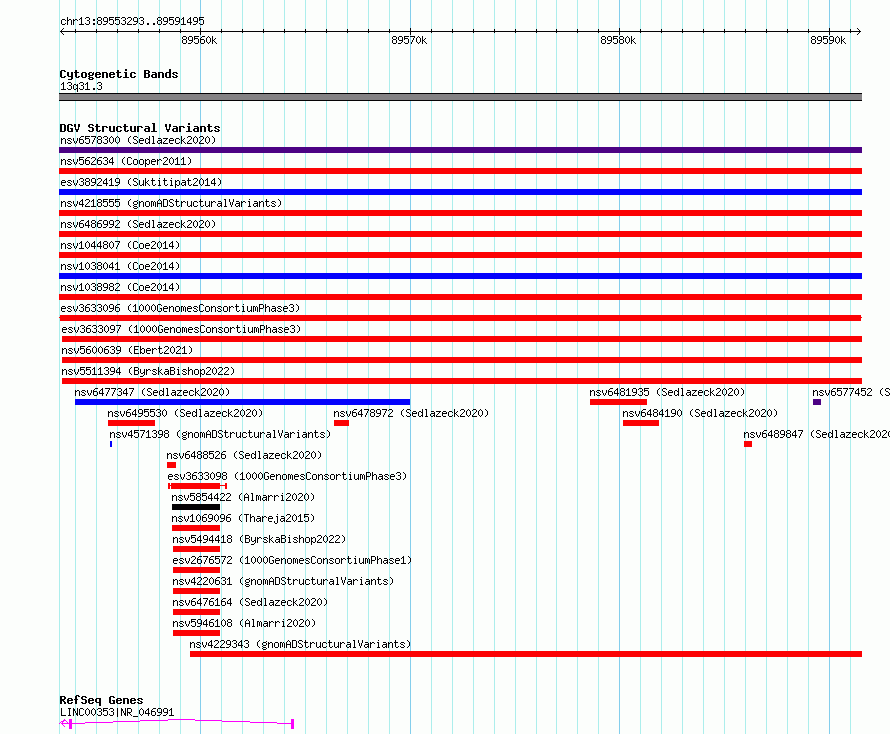Open variant nsv1069096 (Thareja2015)
Screen dimensions: 890x734
(243, 518)
